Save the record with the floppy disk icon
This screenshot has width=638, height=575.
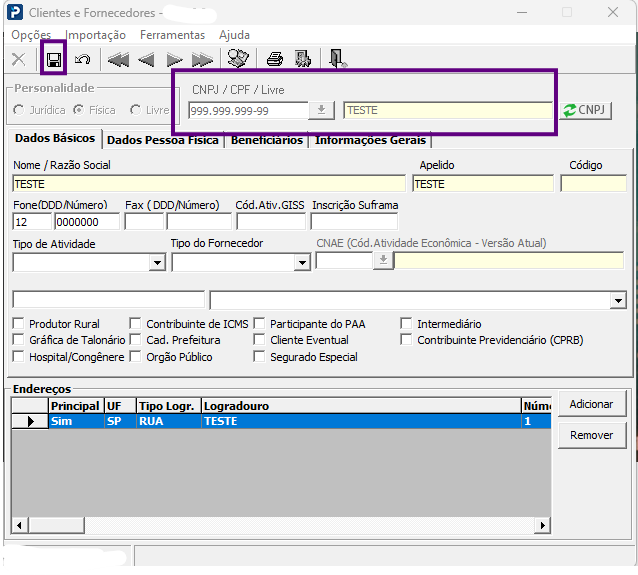pos(54,60)
